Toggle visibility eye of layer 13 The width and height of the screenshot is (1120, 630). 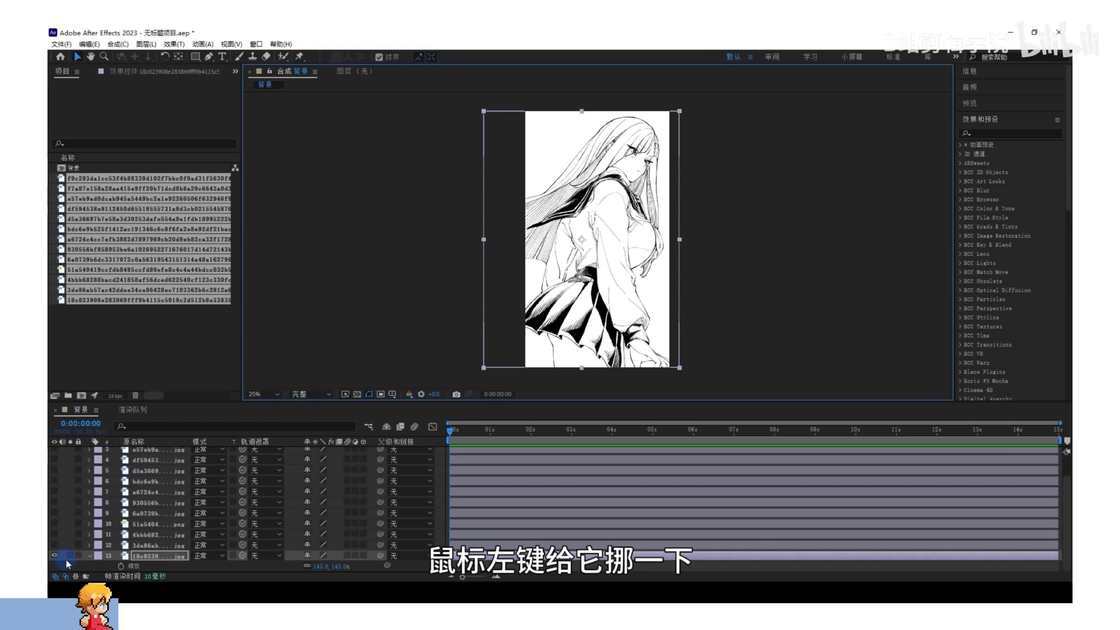pyautogui.click(x=54, y=556)
